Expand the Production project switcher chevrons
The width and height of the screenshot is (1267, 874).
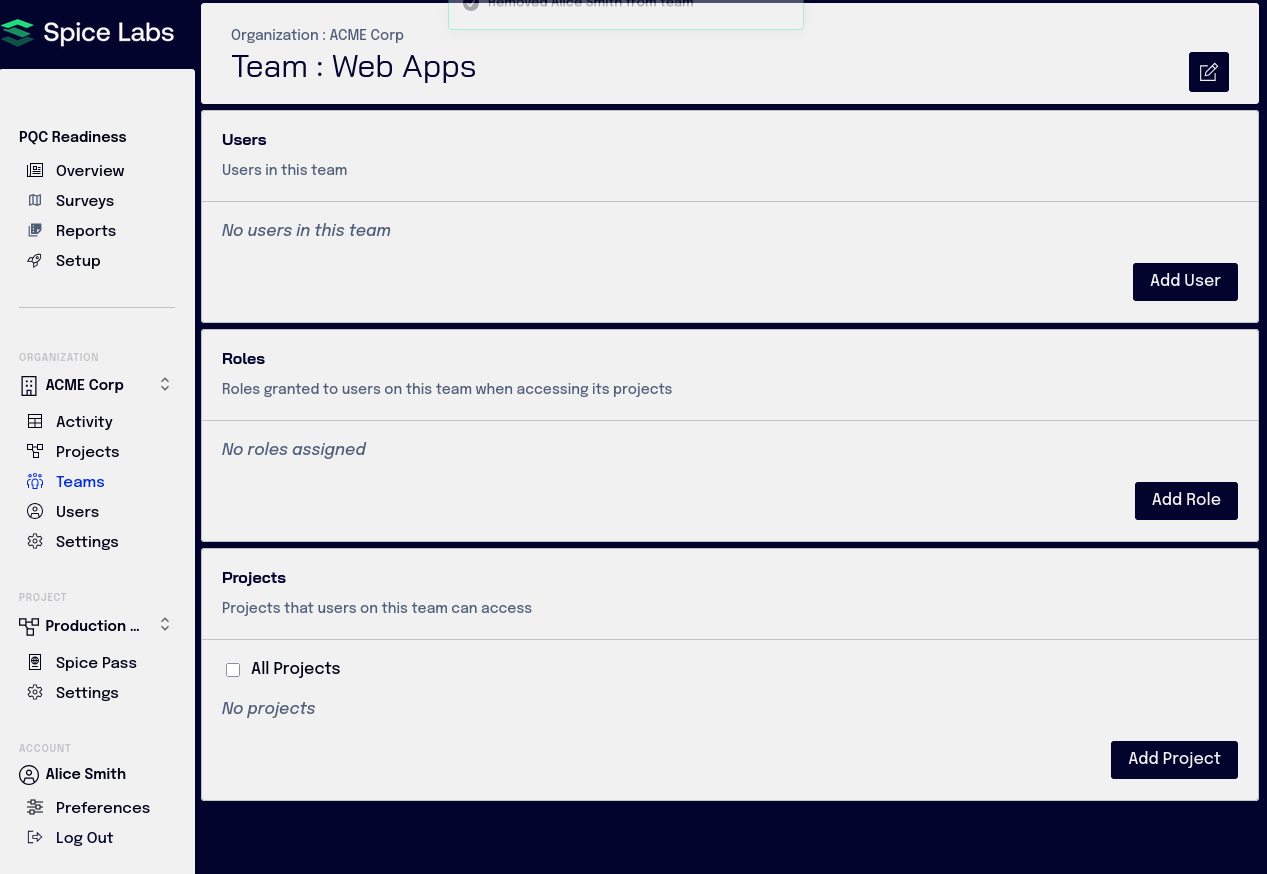[165, 625]
